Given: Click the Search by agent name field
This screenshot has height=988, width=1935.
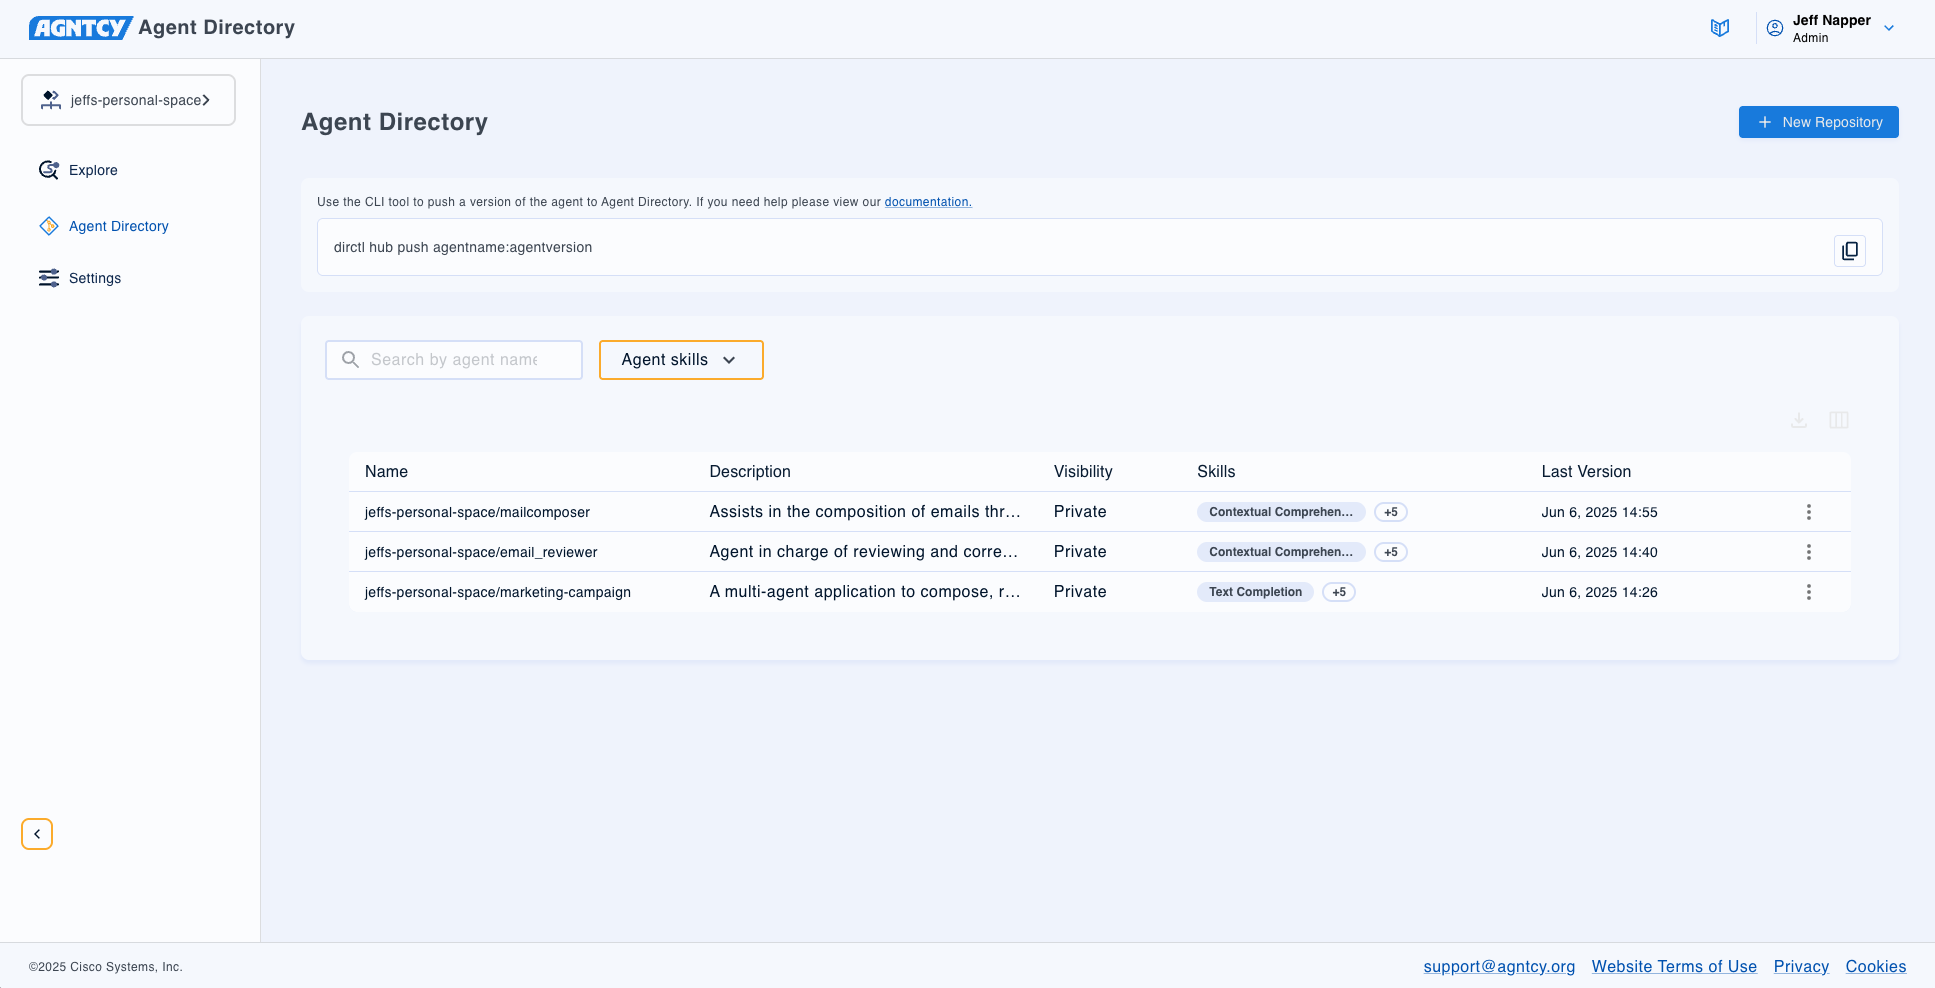Looking at the screenshot, I should click(x=454, y=360).
